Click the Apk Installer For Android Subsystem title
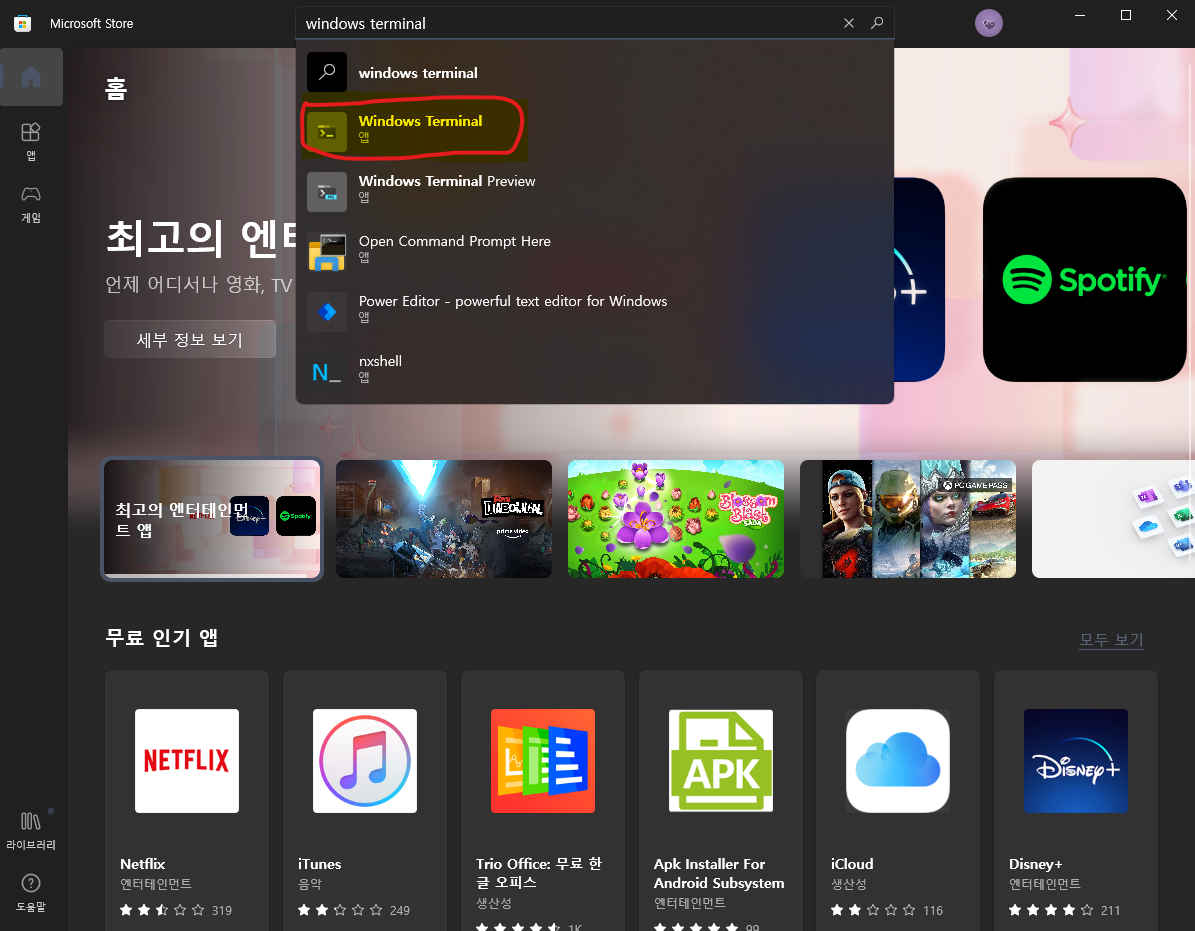This screenshot has width=1195, height=931. [x=719, y=873]
